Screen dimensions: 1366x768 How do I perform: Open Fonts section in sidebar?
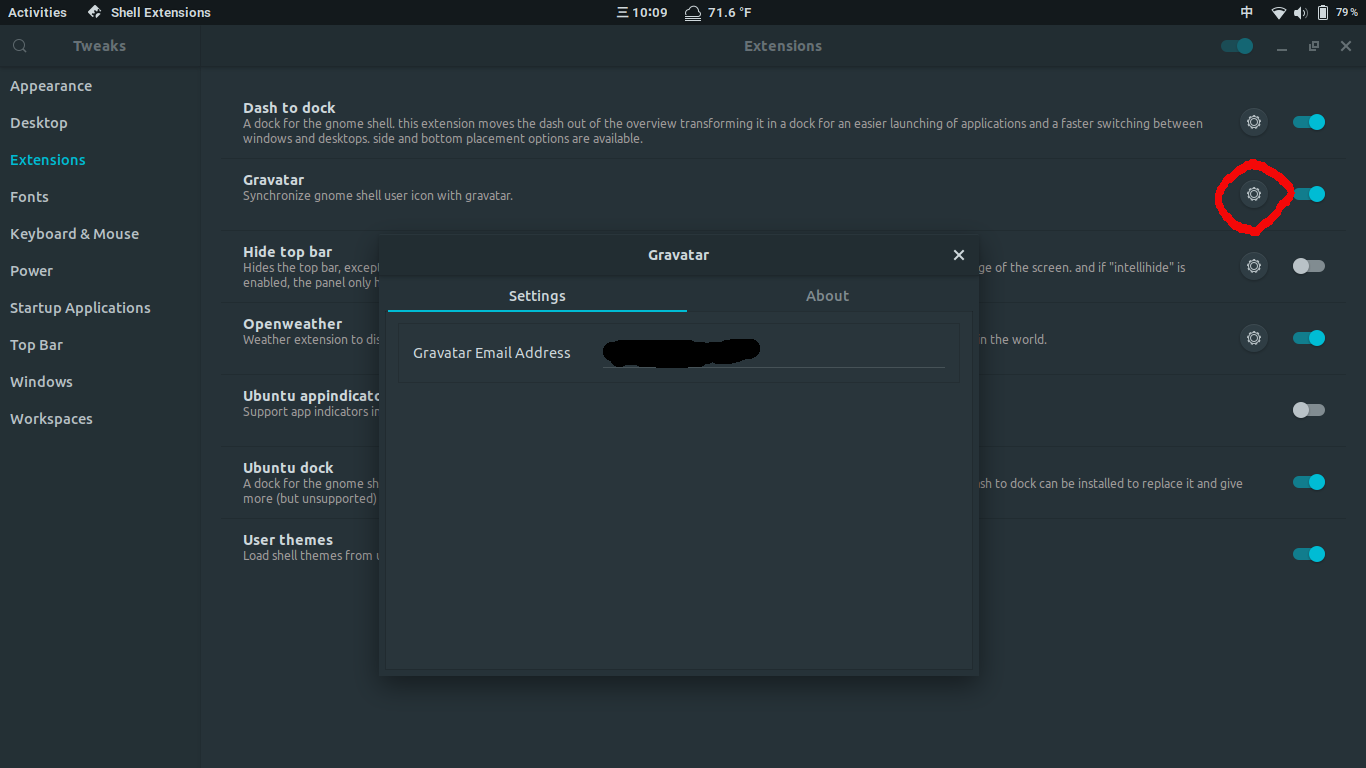[x=100, y=197]
